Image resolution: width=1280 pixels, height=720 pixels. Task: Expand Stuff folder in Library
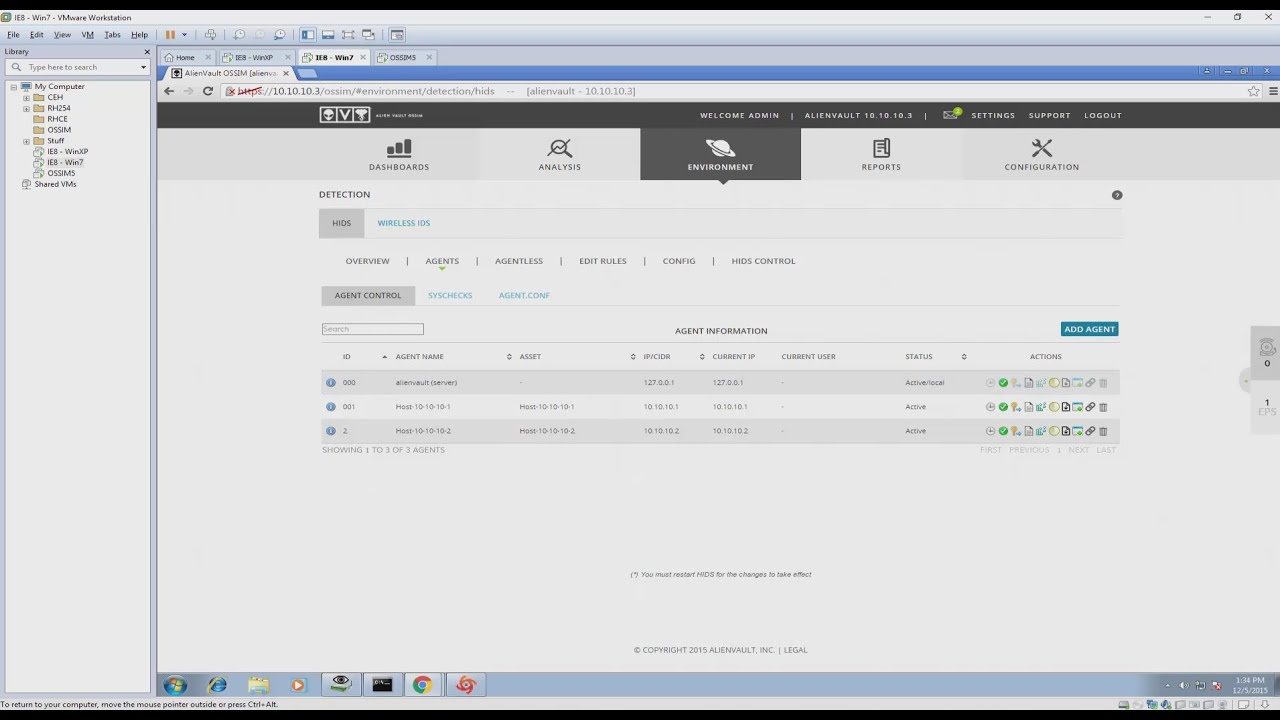click(x=26, y=141)
